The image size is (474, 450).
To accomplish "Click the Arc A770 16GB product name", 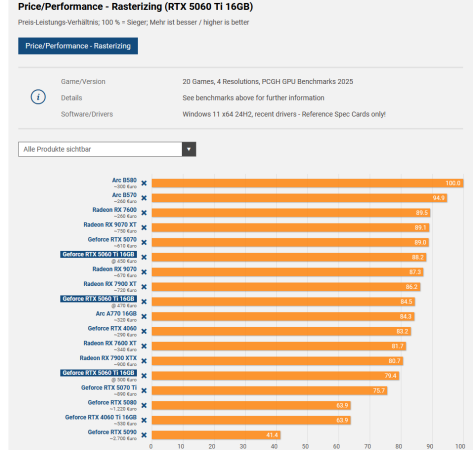I will (x=116, y=313).
